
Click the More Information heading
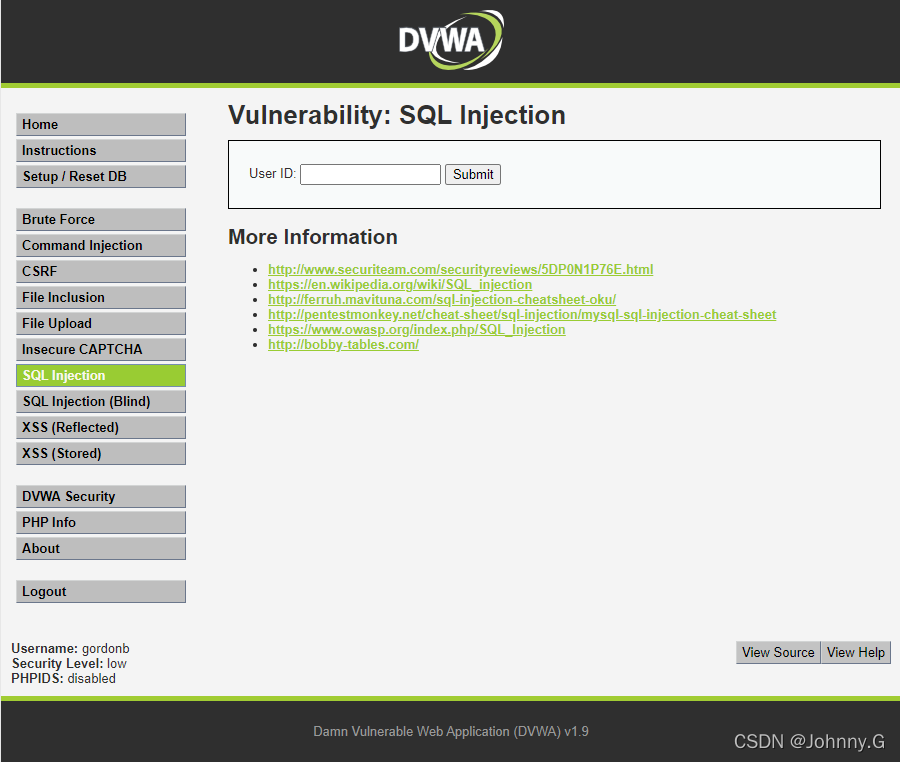click(313, 237)
